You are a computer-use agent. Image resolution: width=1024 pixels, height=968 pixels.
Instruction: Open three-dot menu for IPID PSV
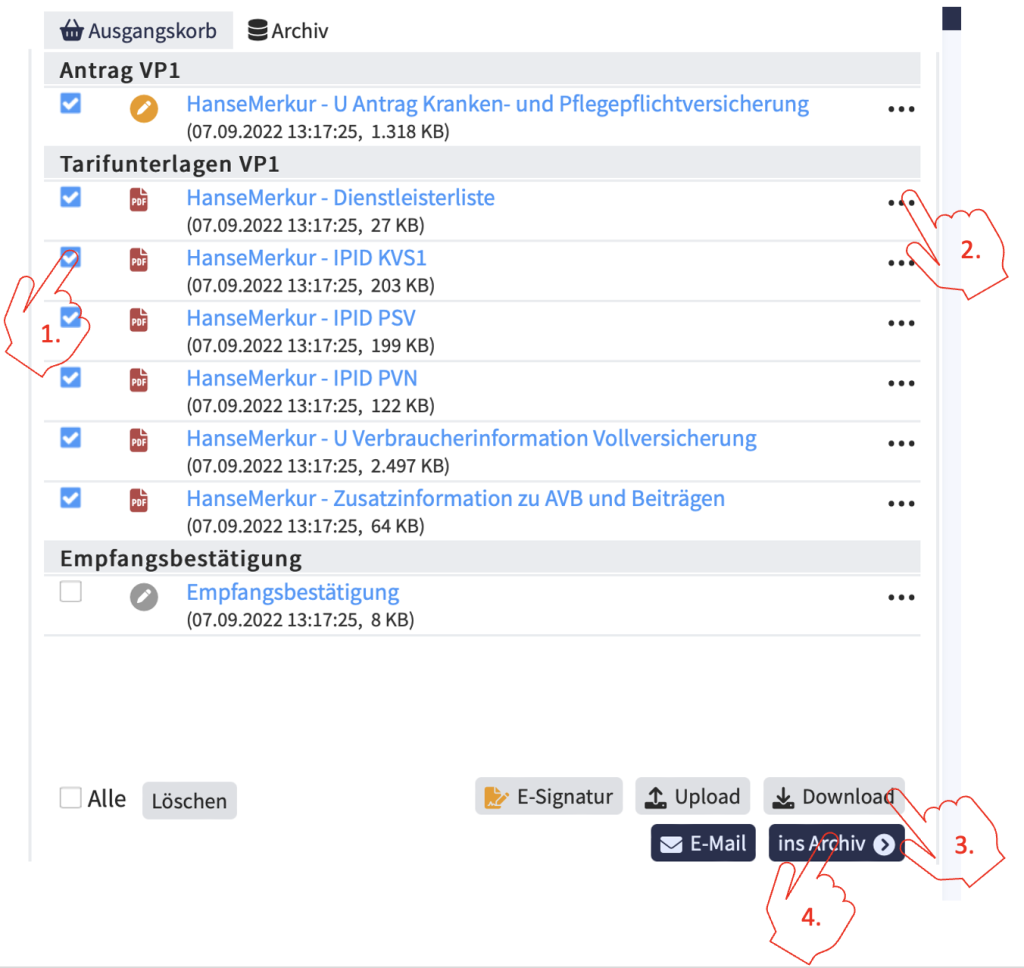901,323
